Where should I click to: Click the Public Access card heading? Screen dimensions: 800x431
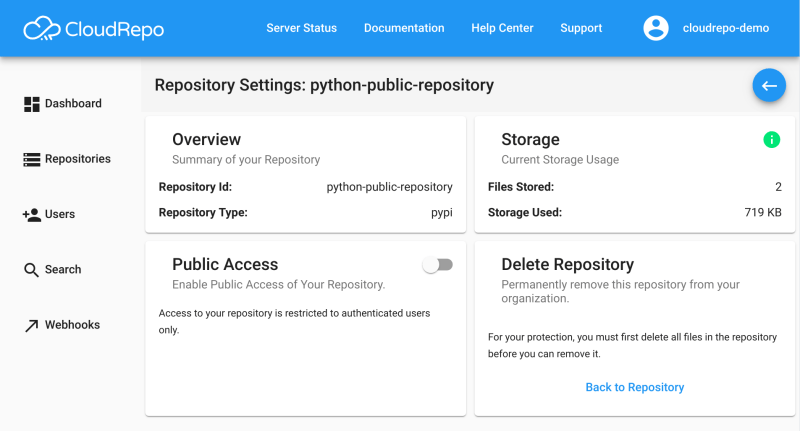tap(225, 264)
